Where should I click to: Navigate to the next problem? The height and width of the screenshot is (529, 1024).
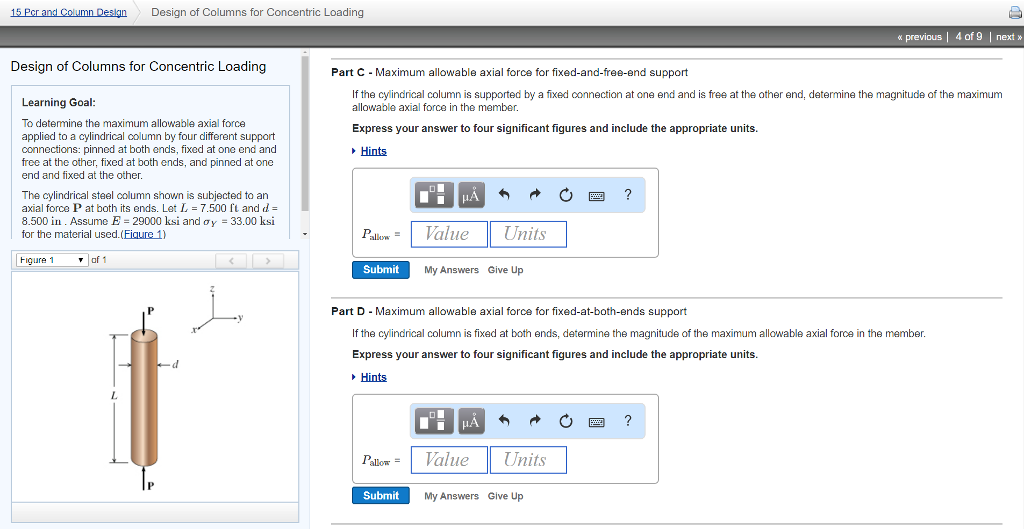pos(1008,37)
